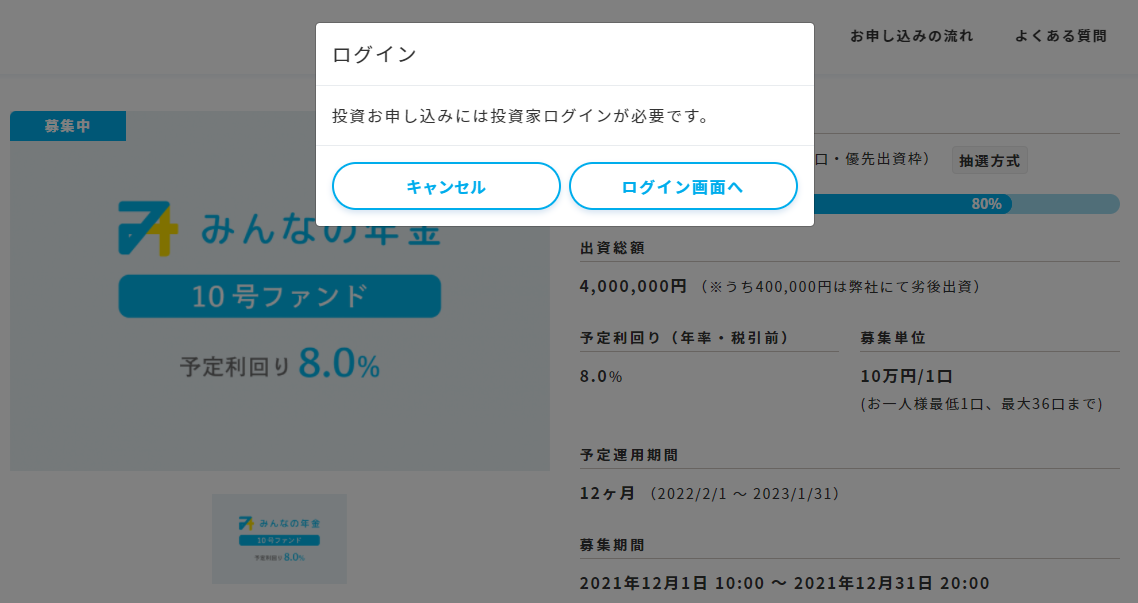This screenshot has height=603, width=1138.
Task: Click the 10号ファンド banner ribbon
Action: pyautogui.click(x=279, y=296)
